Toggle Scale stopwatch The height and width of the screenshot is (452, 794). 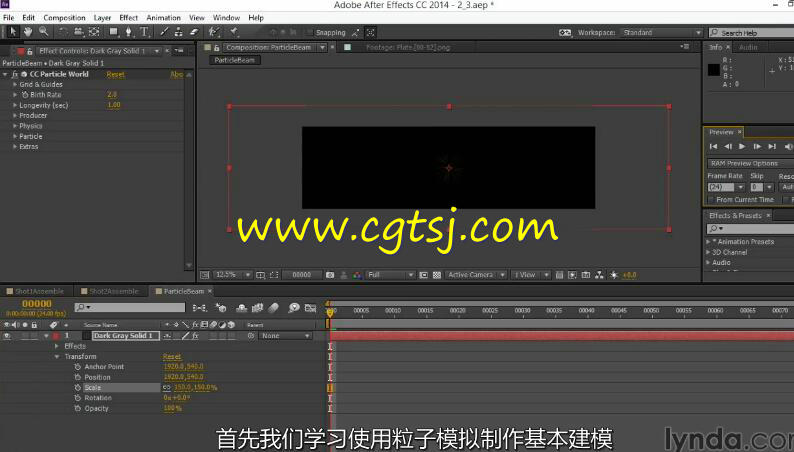[x=77, y=388]
